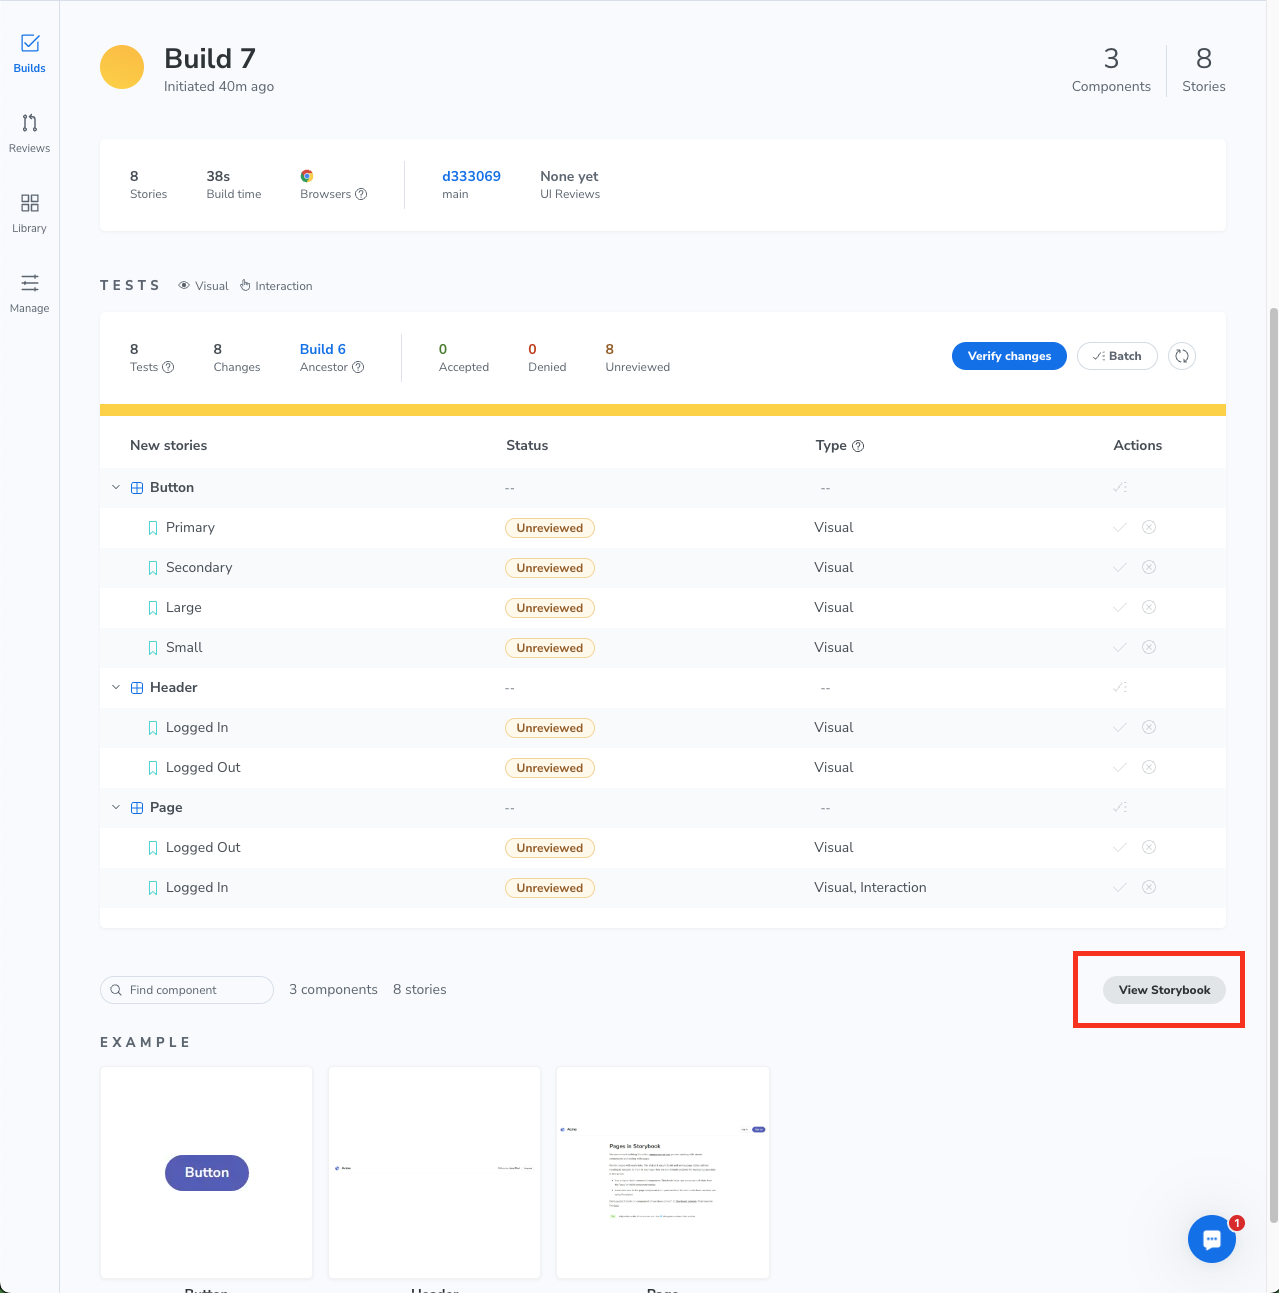Open the Page component thumbnail

[x=663, y=1172]
